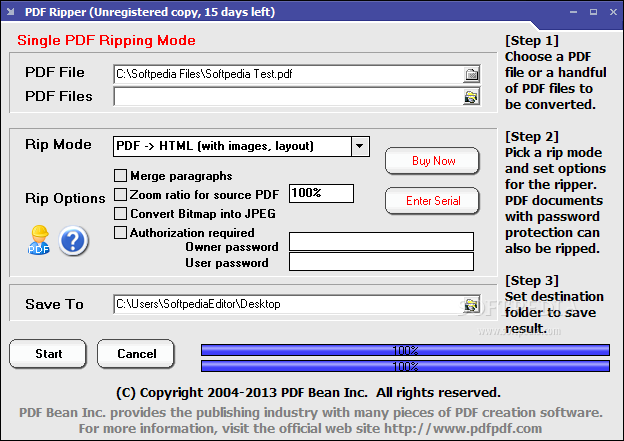Browse for a single PDF File
624x441 pixels.
pos(472,74)
